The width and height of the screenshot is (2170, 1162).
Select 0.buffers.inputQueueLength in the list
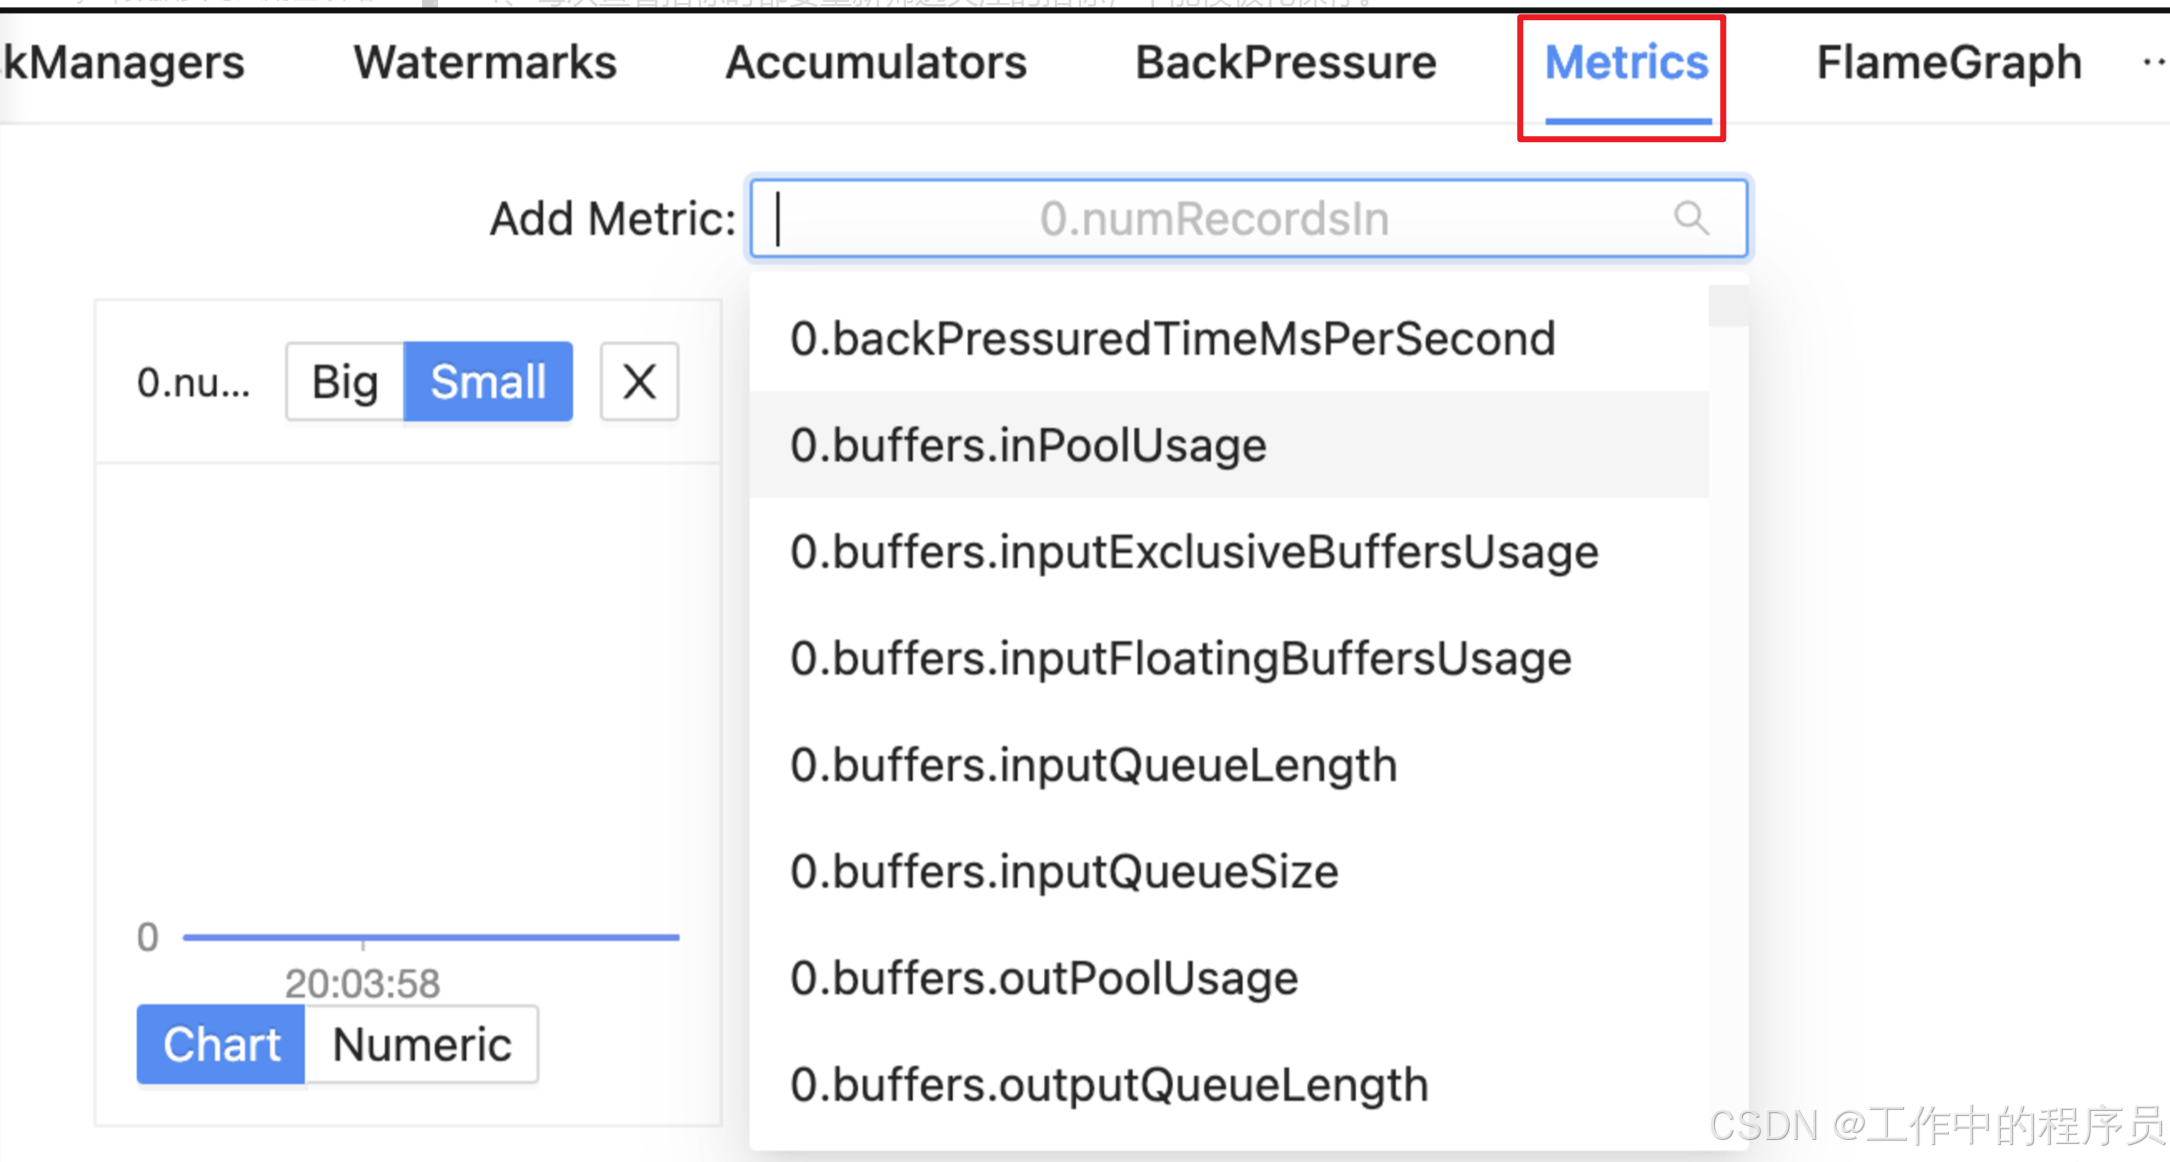pos(1093,765)
